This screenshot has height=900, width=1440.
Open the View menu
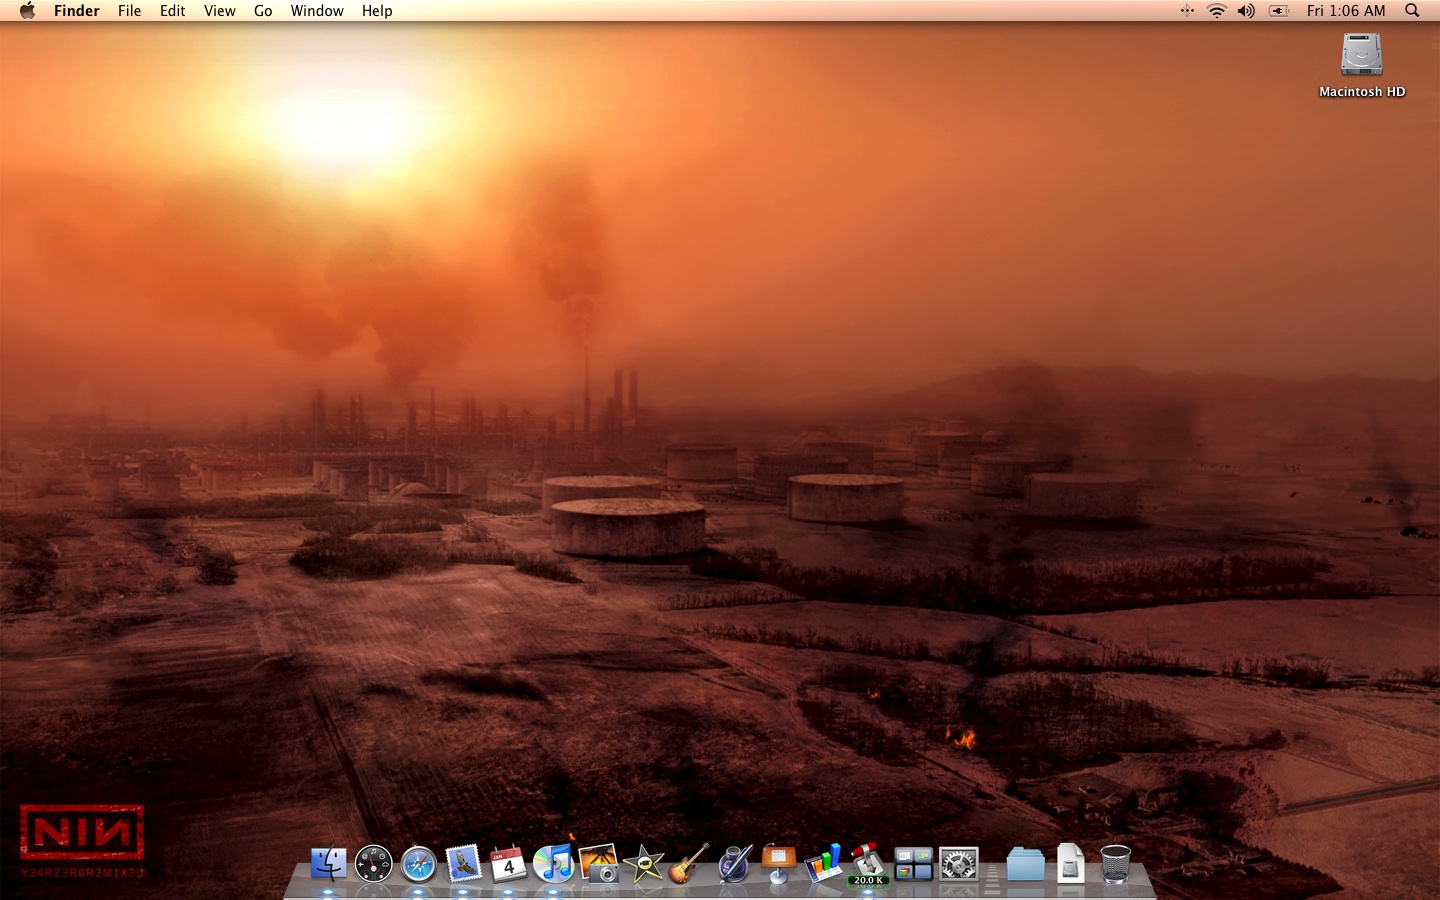pyautogui.click(x=220, y=11)
